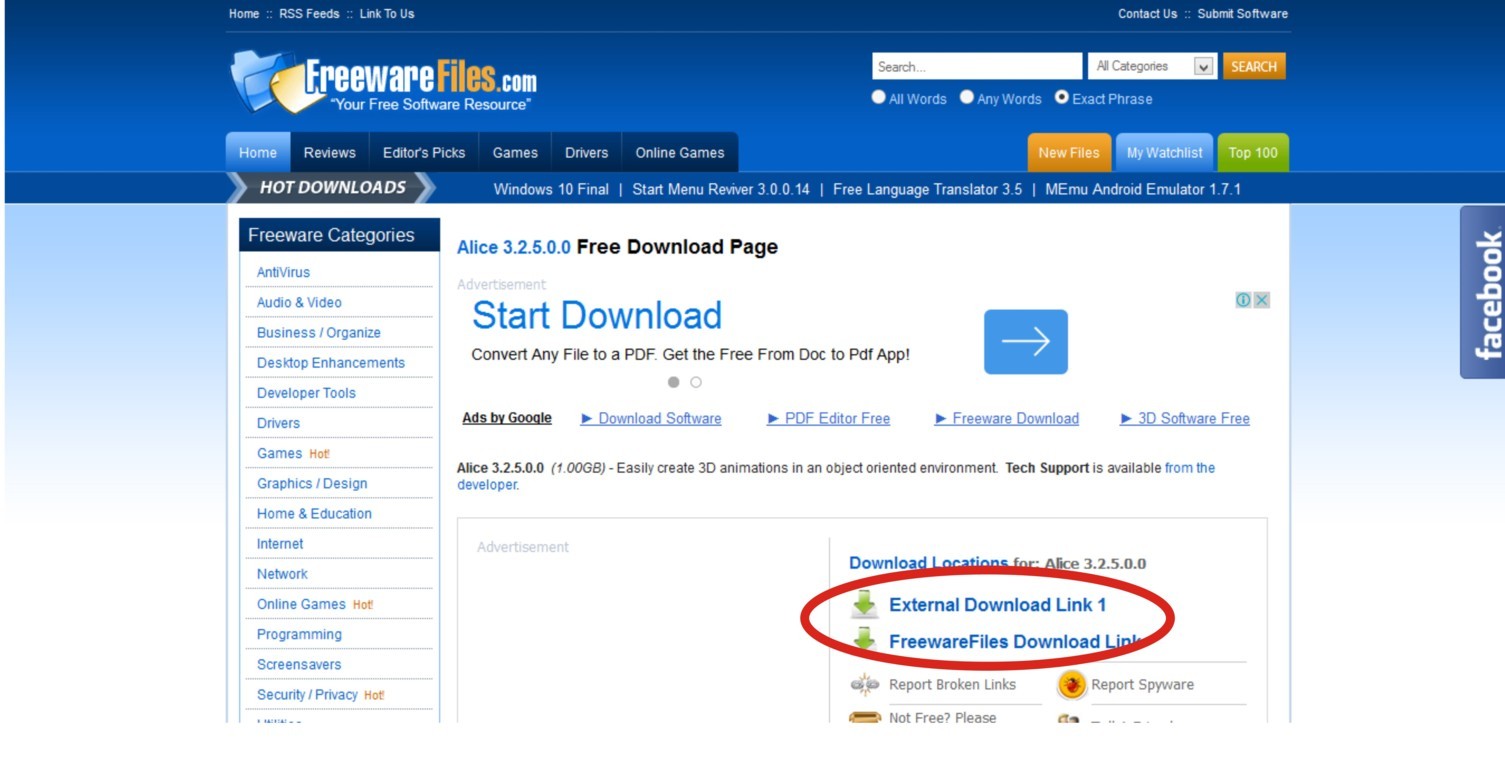Image resolution: width=1505 pixels, height=768 pixels.
Task: Open the Games tab in navigation
Action: [515, 153]
